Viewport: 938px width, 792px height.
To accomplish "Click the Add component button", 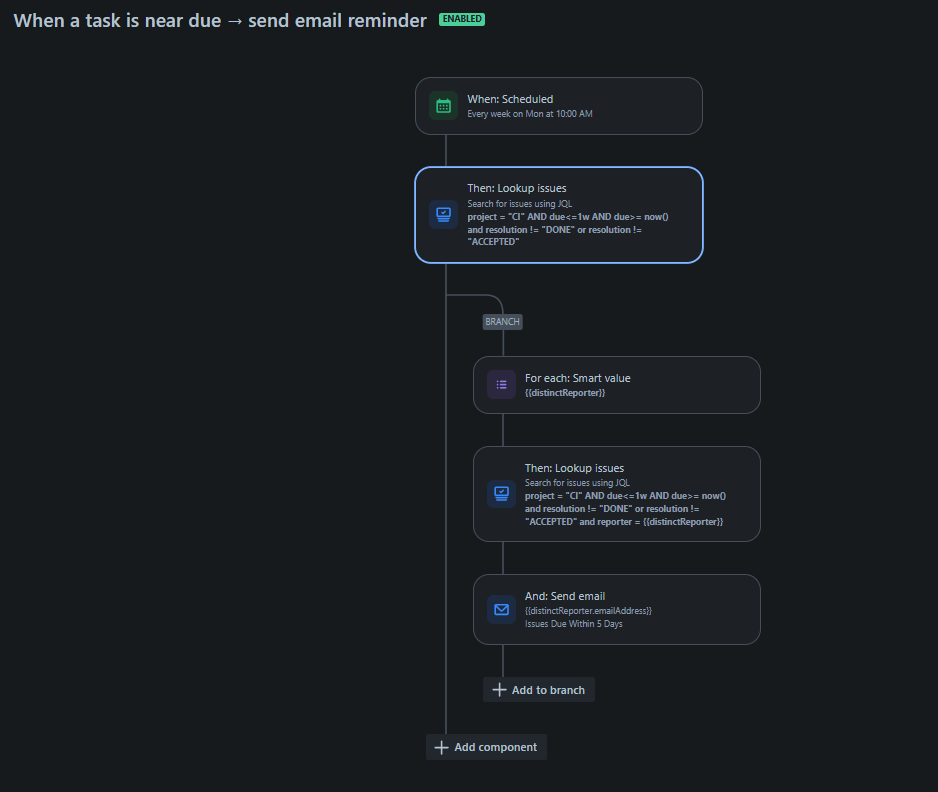I will (x=486, y=747).
